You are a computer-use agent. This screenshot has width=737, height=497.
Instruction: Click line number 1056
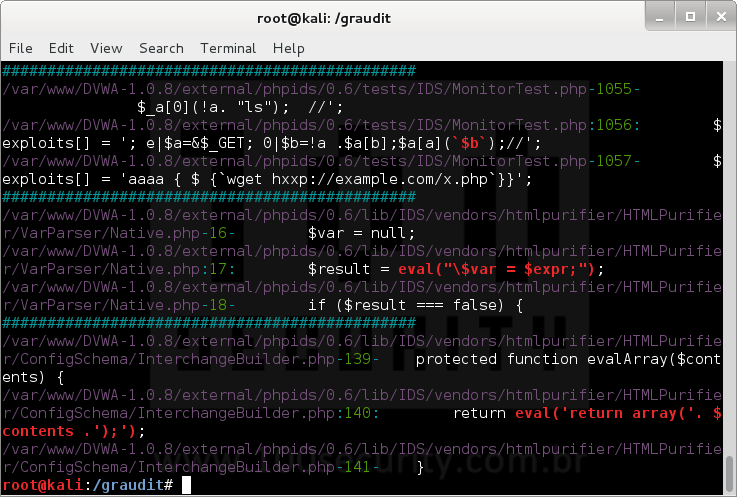point(613,125)
